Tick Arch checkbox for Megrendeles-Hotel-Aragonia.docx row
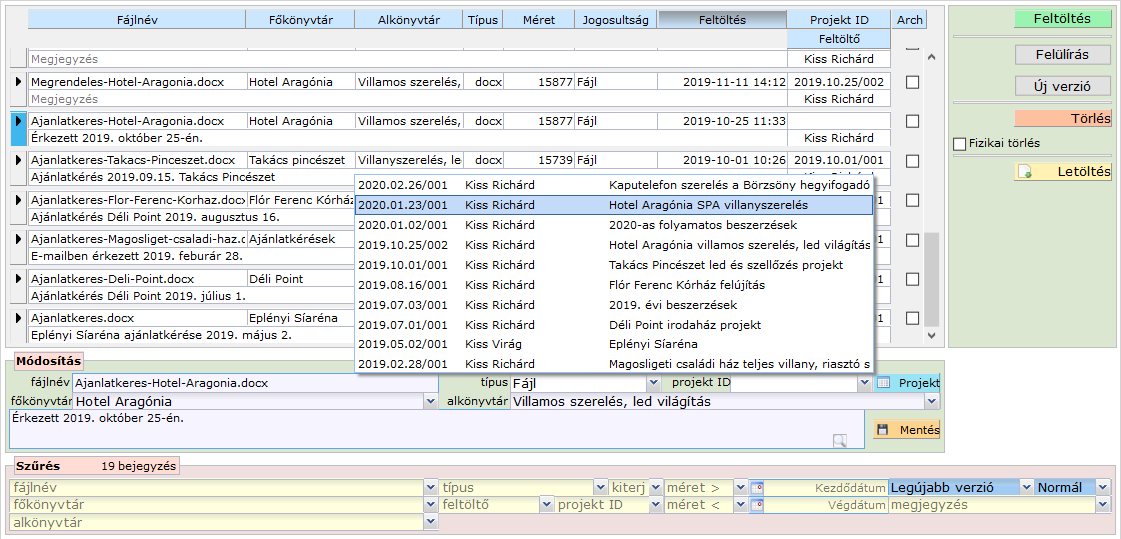The image size is (1121, 539). [x=912, y=83]
